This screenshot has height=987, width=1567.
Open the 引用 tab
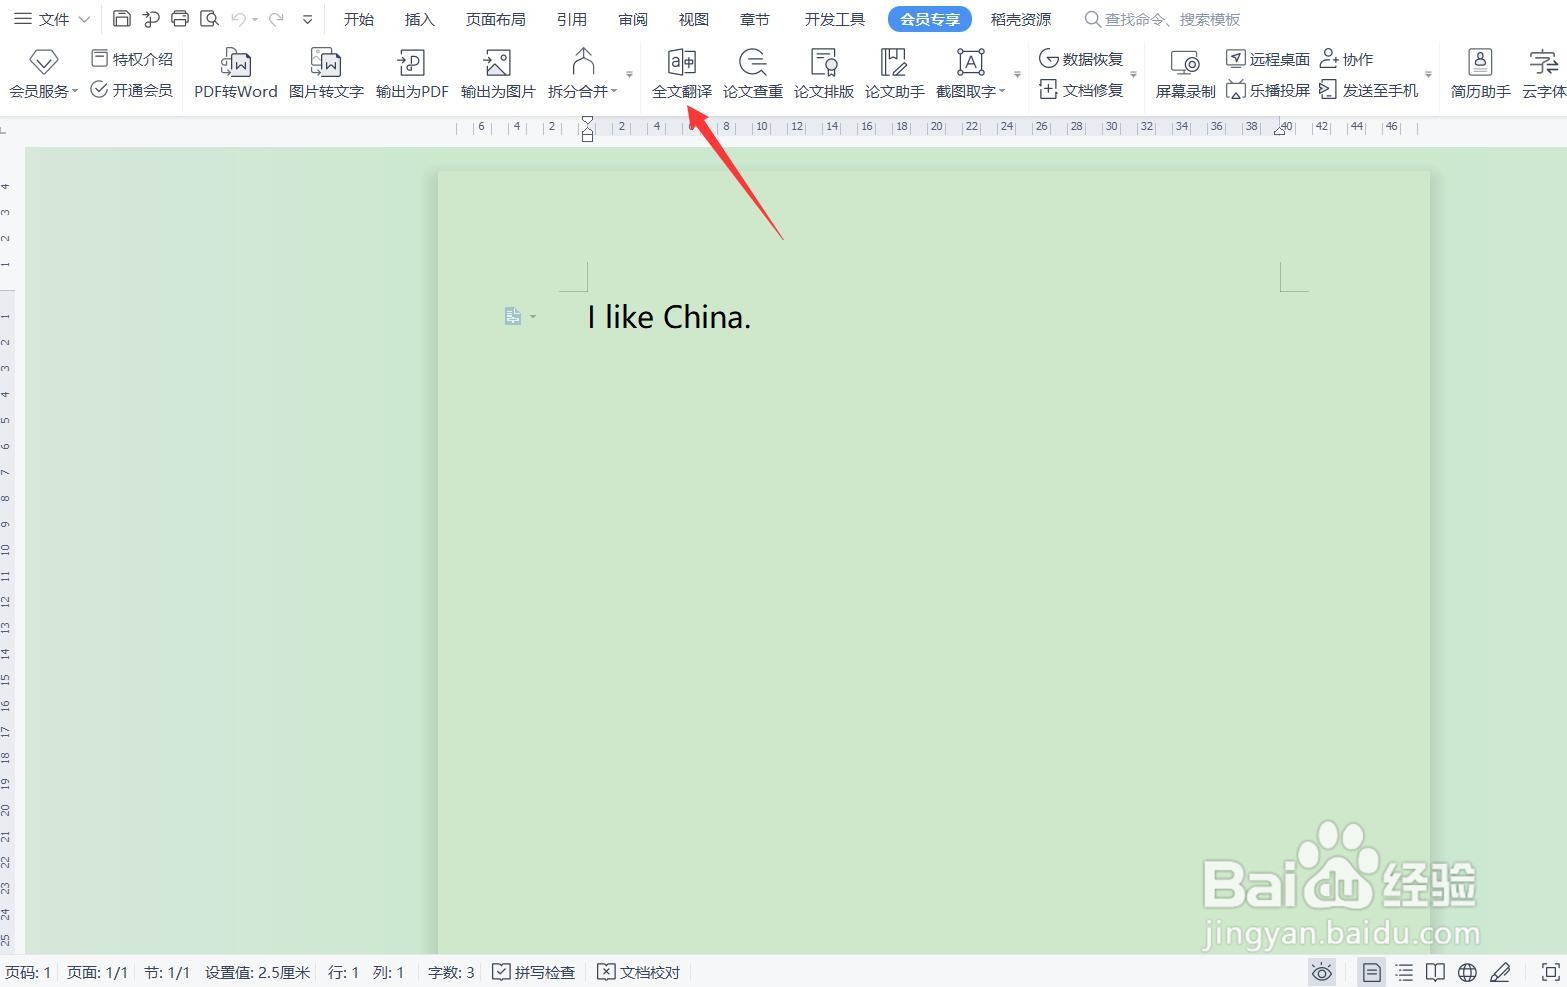572,19
